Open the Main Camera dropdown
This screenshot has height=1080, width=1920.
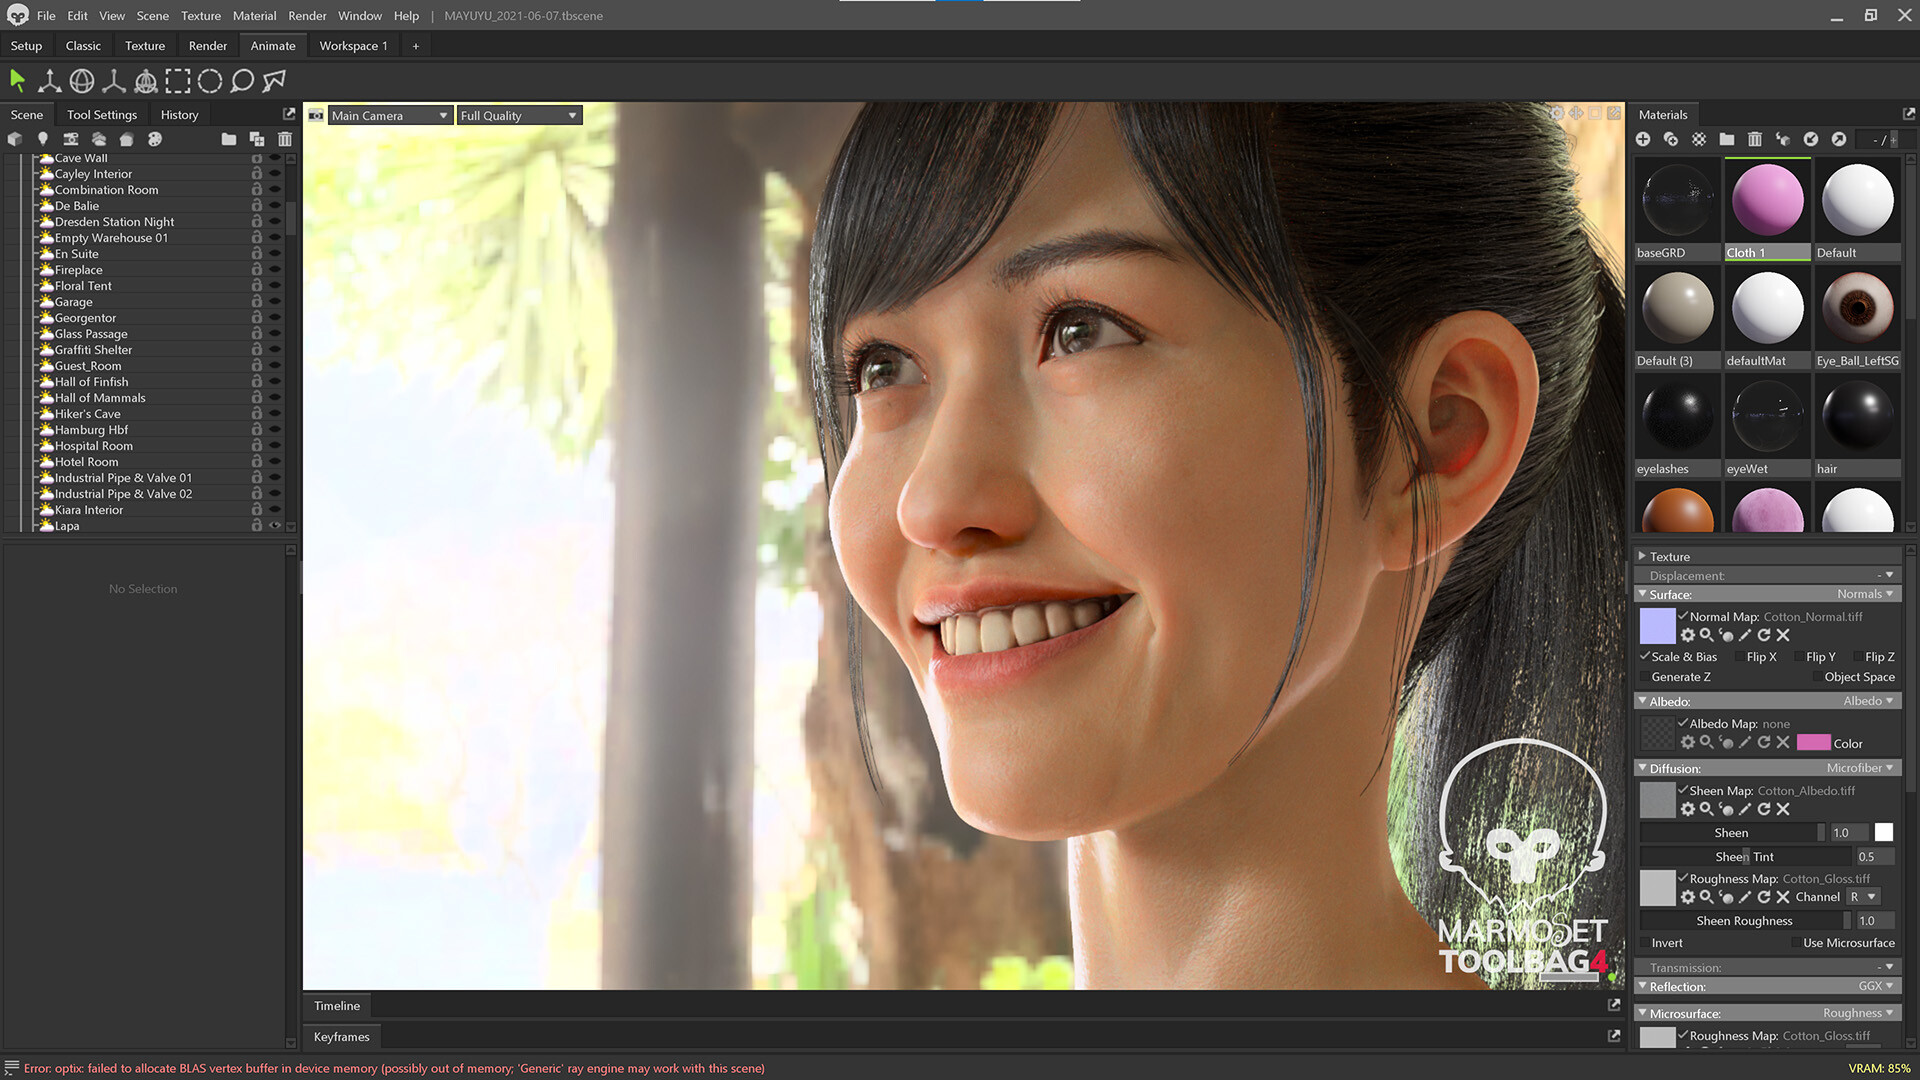[x=388, y=115]
